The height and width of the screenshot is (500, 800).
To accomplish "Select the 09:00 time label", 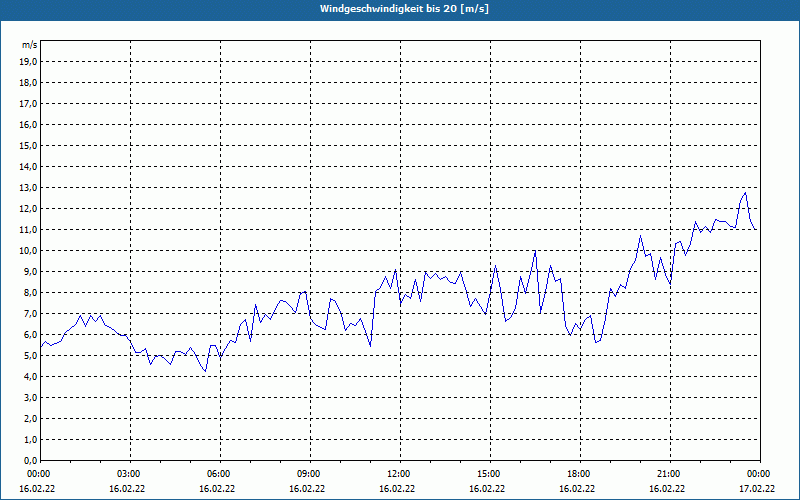I will (x=310, y=474).
